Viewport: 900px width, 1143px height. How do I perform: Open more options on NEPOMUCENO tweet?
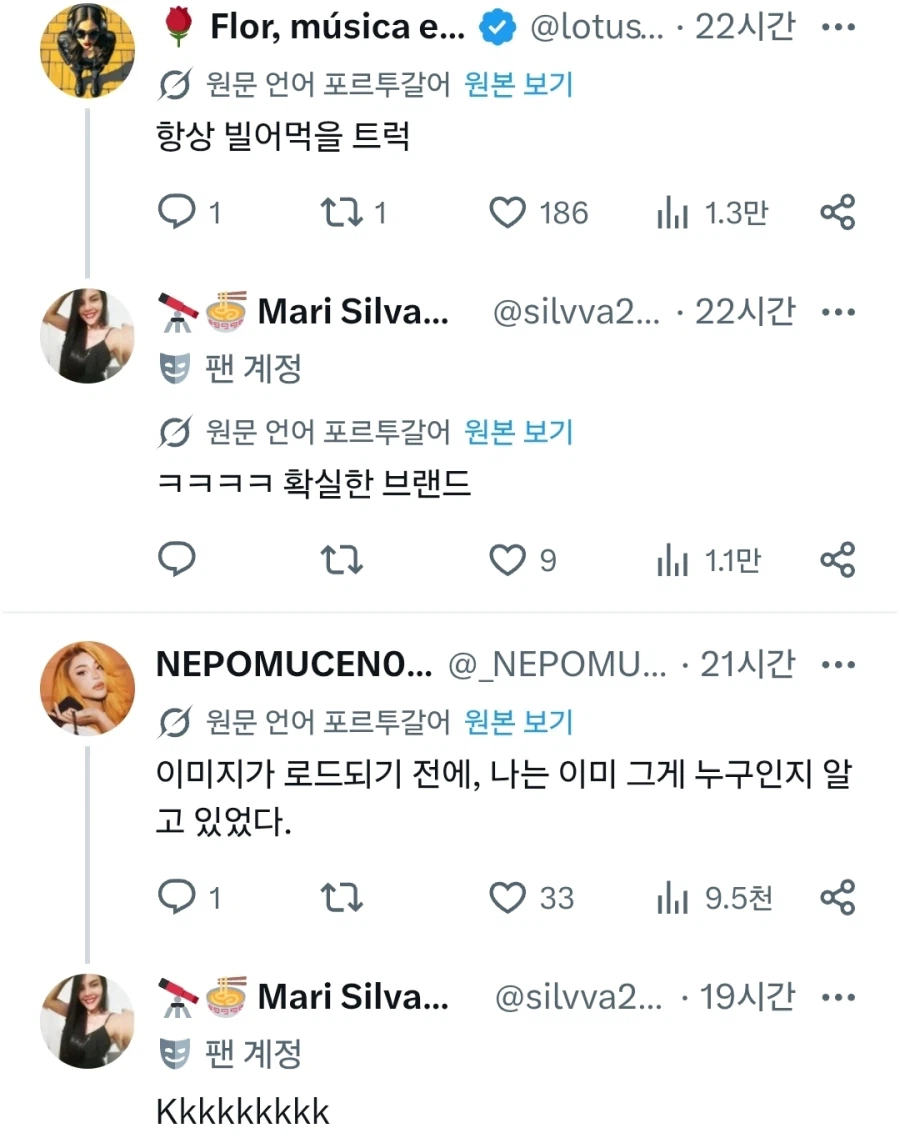(838, 664)
